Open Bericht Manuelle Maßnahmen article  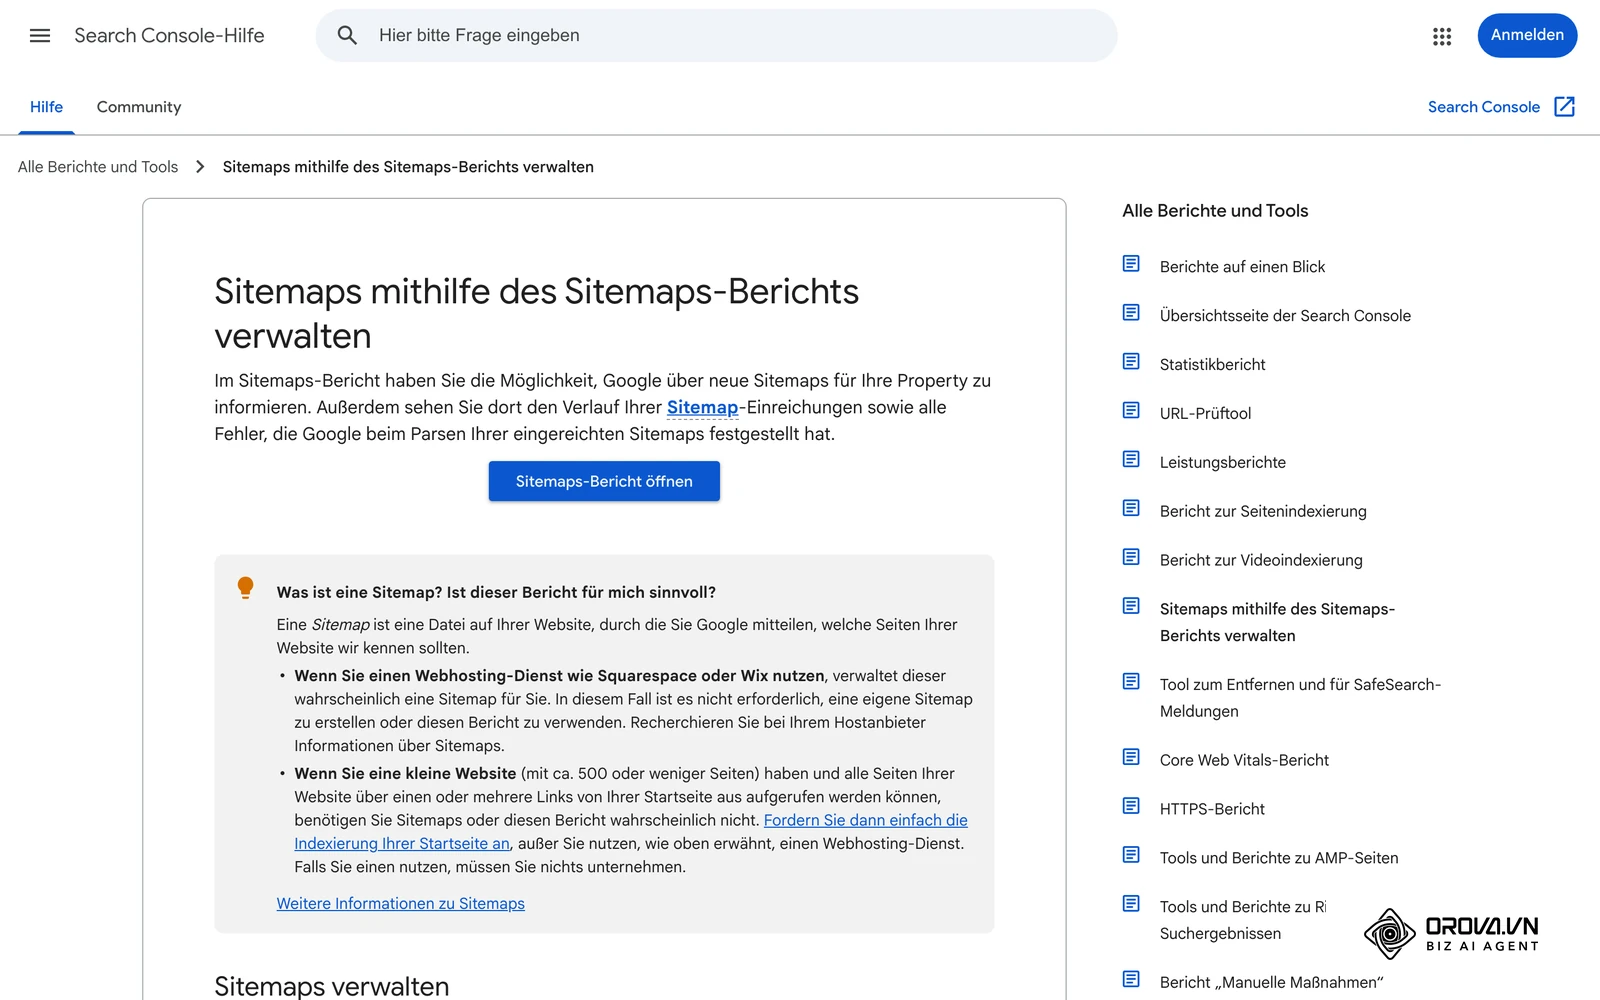(x=1271, y=983)
